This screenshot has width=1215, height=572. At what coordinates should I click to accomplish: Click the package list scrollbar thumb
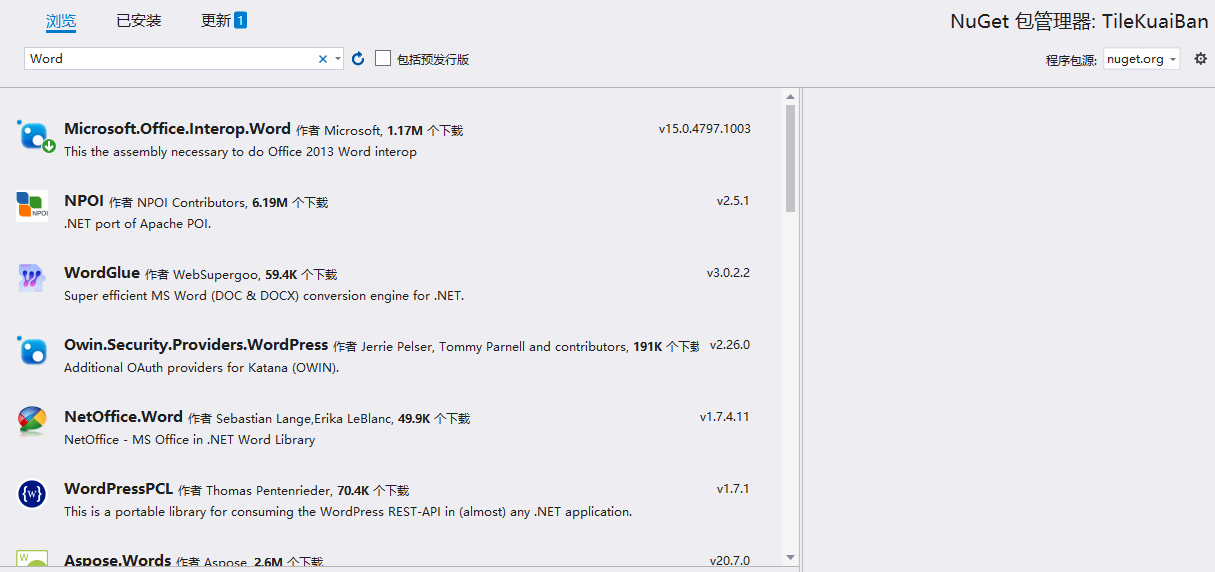click(791, 158)
